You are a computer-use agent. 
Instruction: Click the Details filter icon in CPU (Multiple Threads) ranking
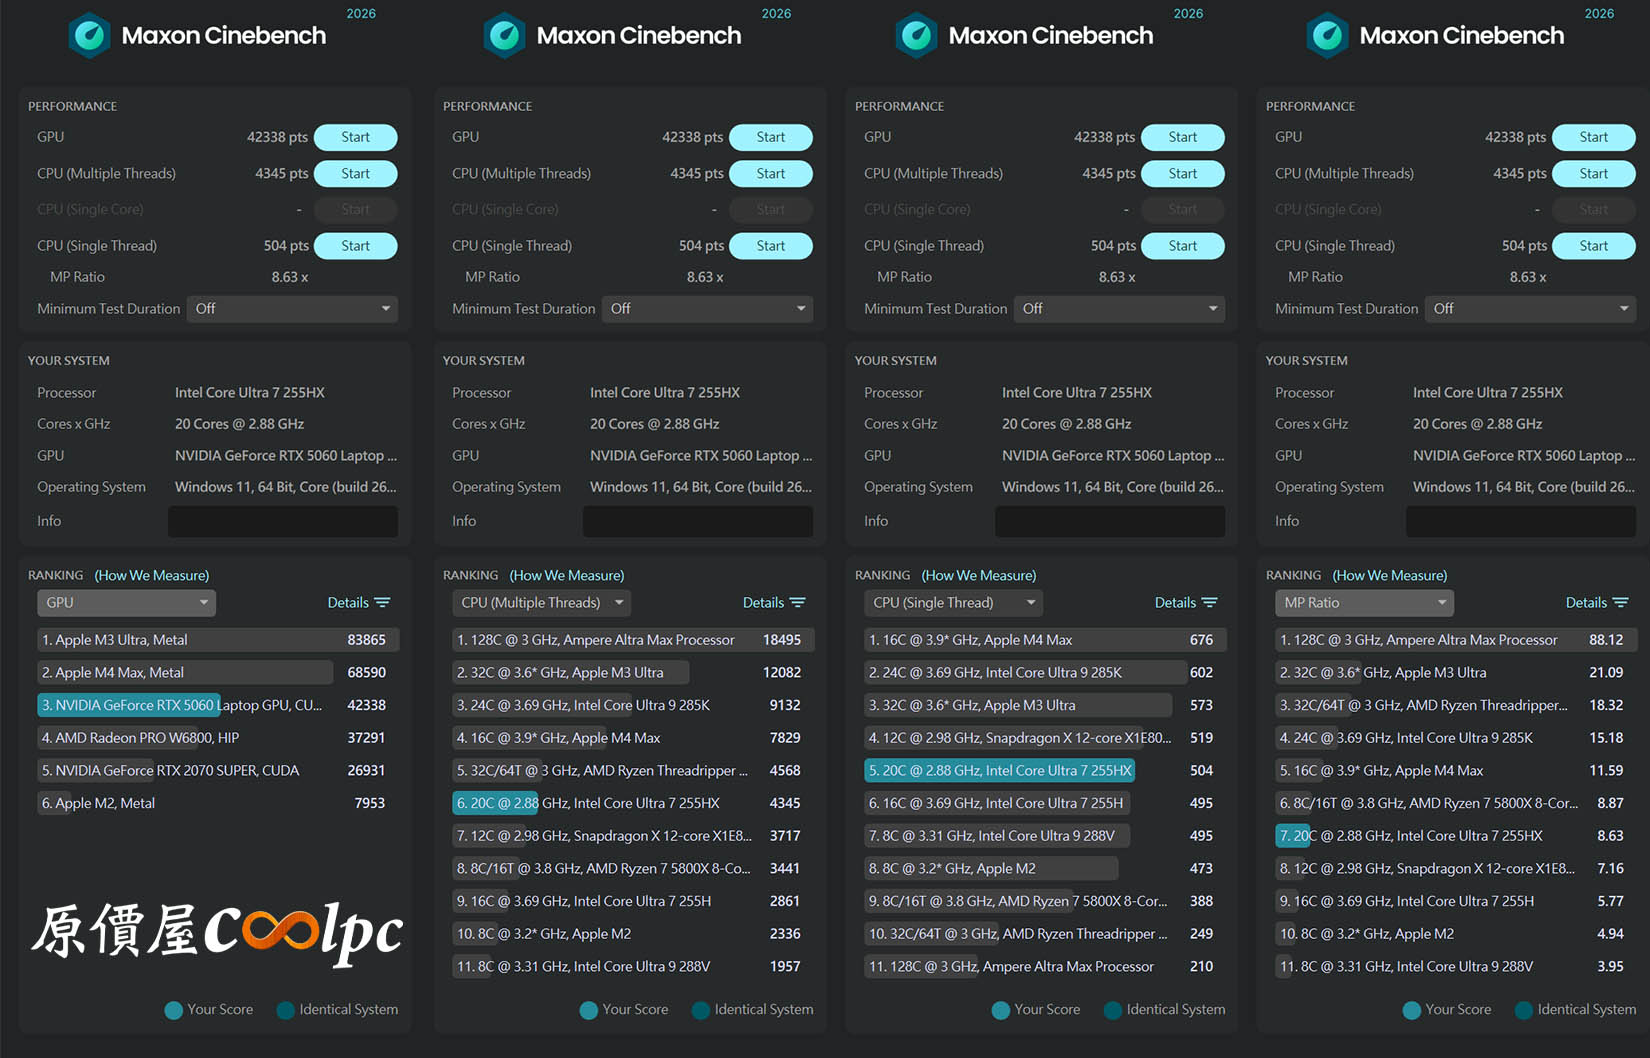(x=797, y=603)
